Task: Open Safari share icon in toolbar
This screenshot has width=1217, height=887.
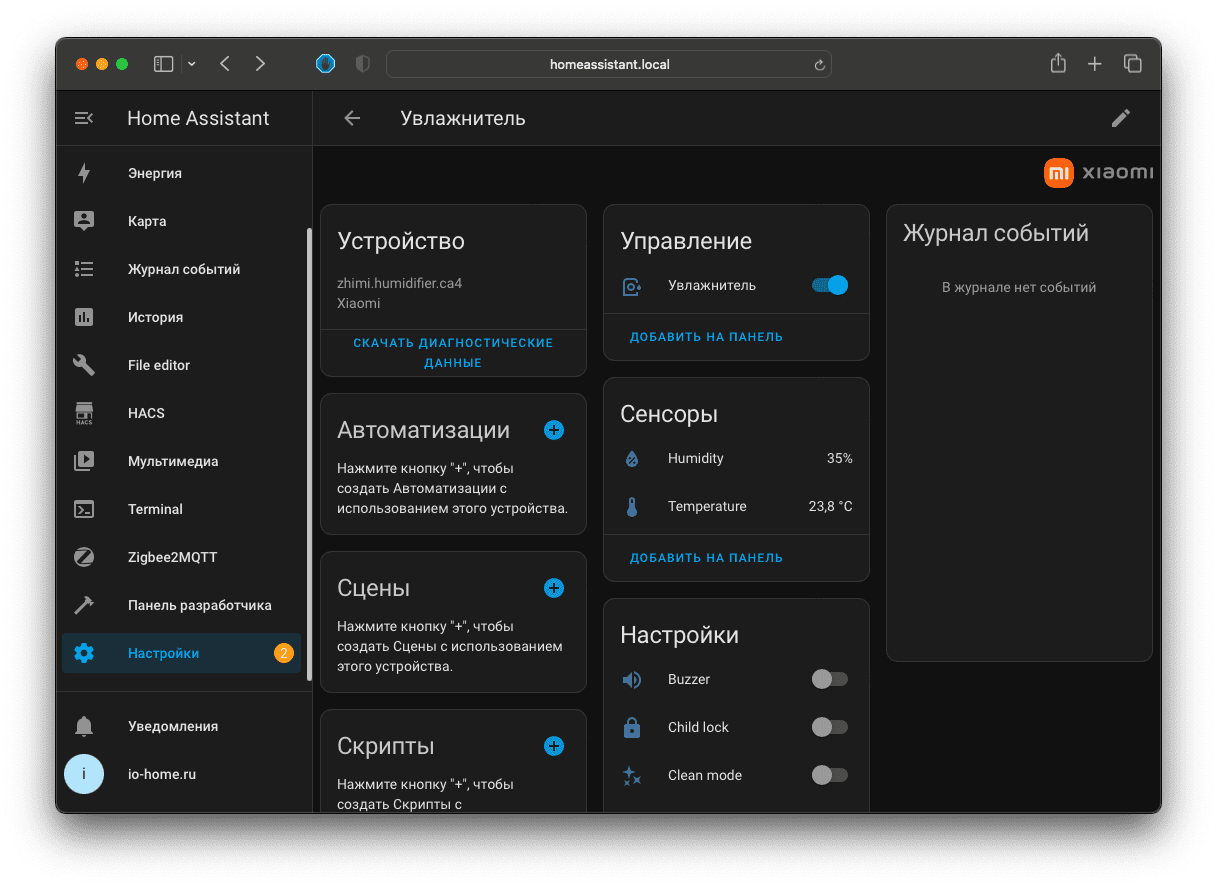Action: pos(1058,64)
